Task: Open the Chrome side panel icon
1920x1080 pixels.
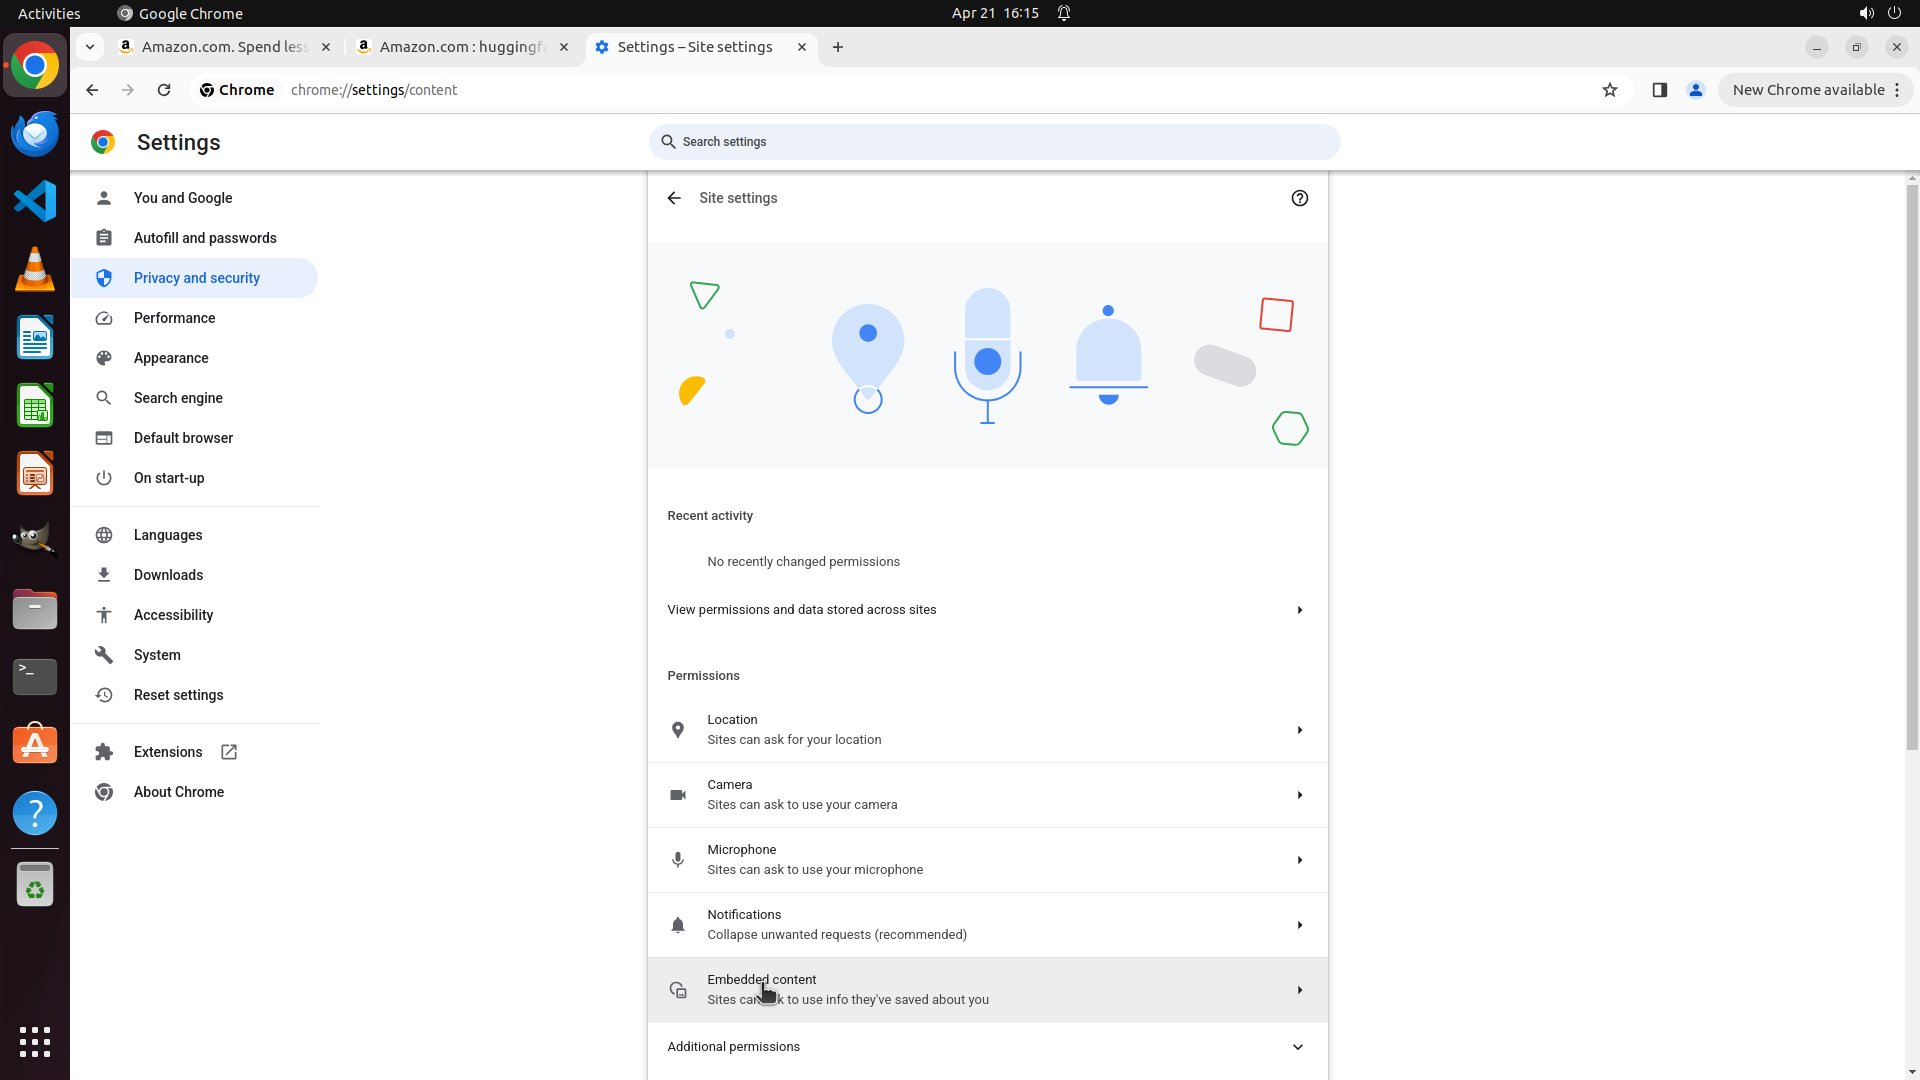Action: click(x=1659, y=90)
